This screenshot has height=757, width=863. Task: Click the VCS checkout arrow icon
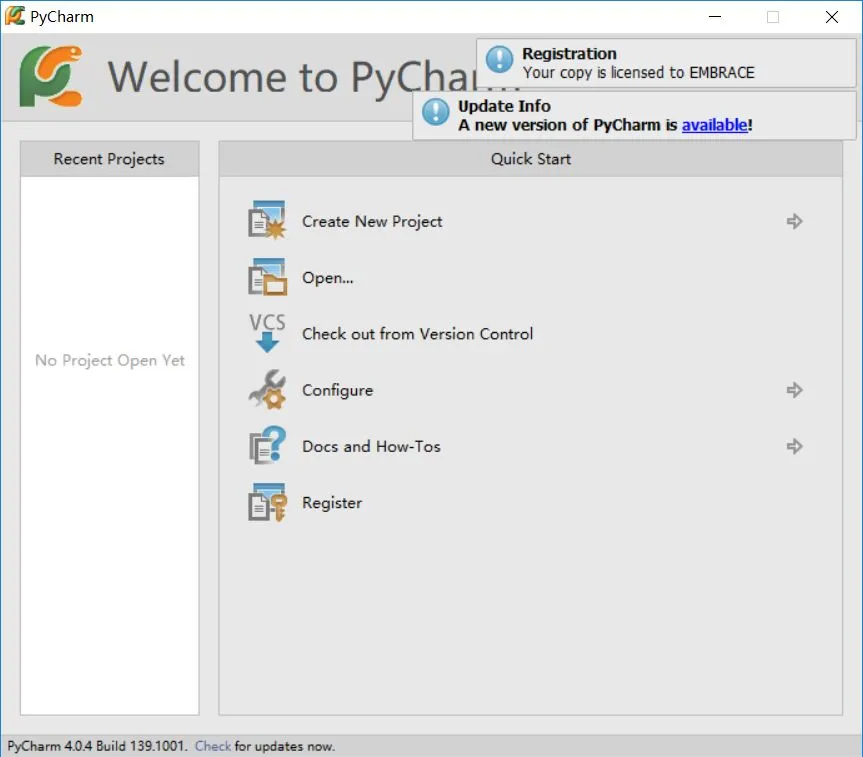[x=267, y=333]
